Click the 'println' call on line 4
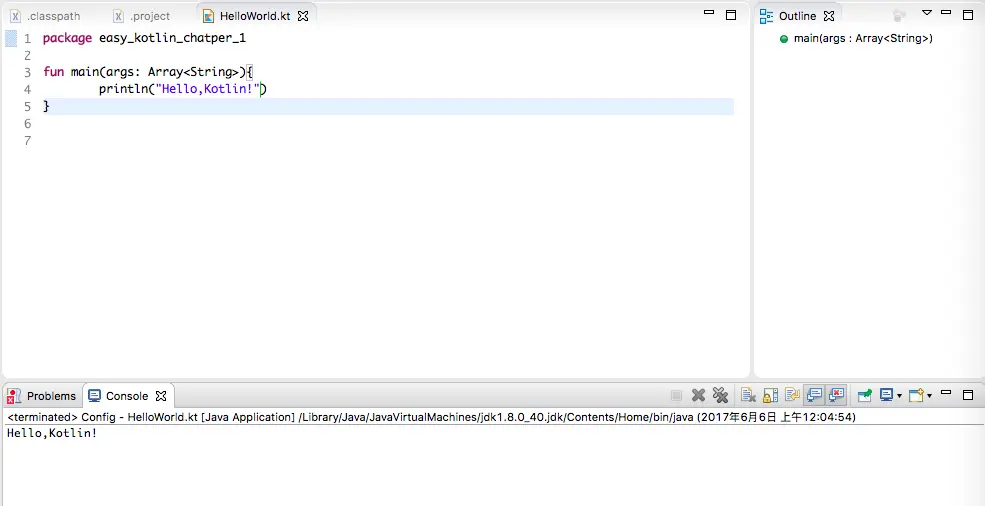Screen dimensions: 985x506 (123, 89)
